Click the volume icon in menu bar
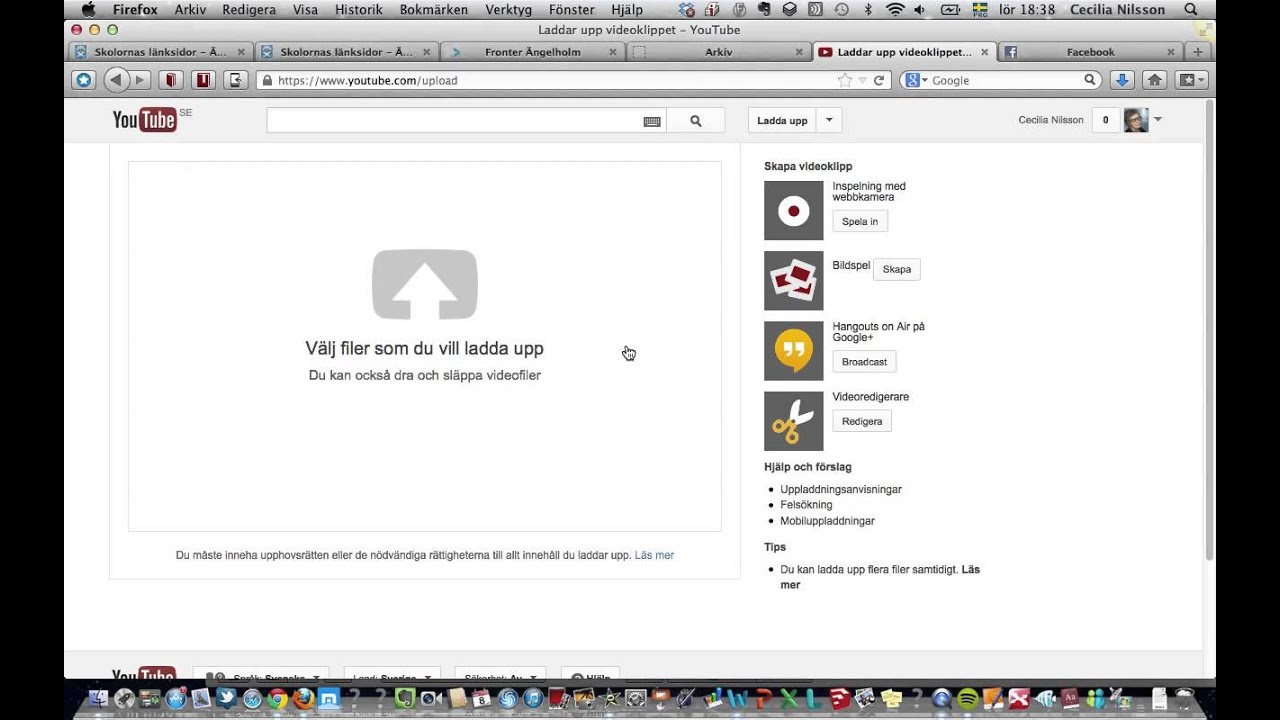 920,10
